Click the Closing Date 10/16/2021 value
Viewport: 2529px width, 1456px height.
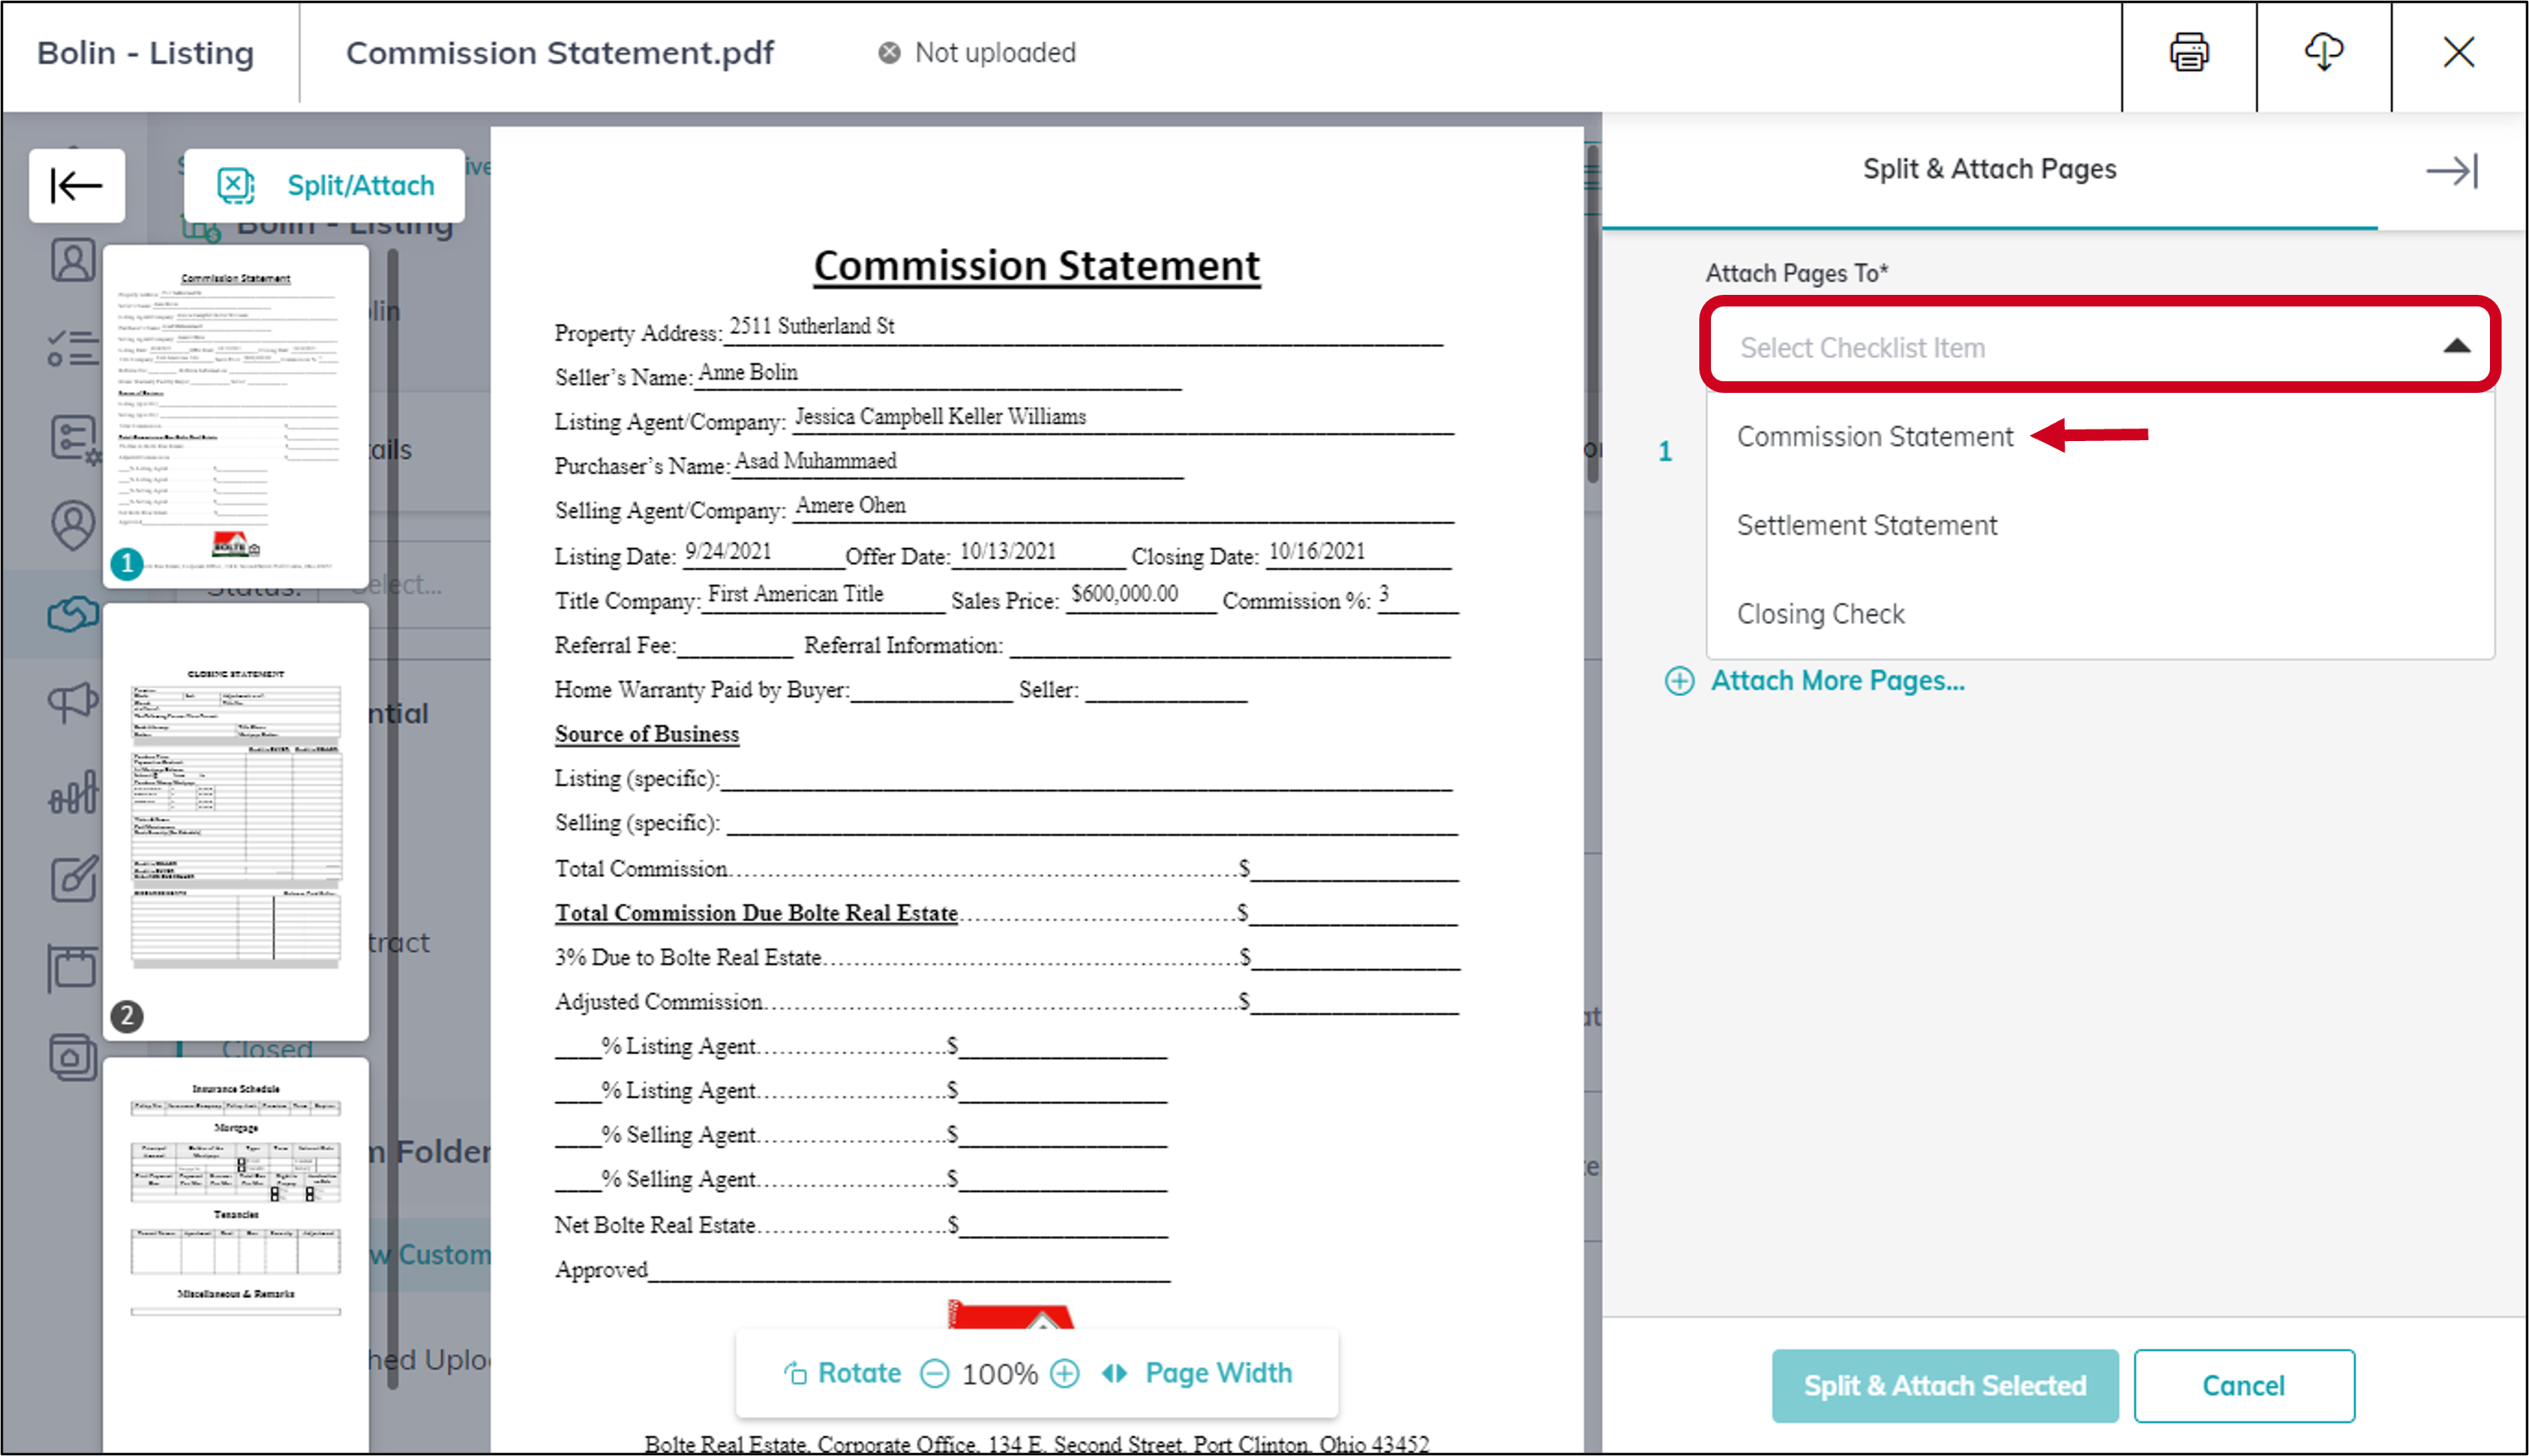[x=1316, y=551]
